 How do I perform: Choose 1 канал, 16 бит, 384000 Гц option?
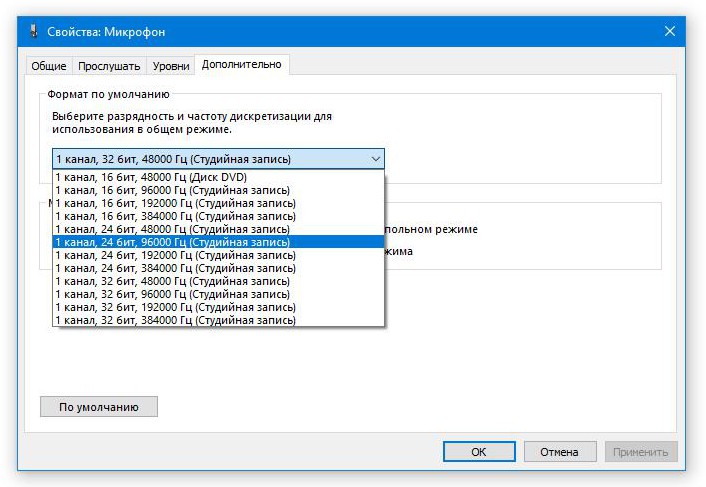(x=175, y=216)
